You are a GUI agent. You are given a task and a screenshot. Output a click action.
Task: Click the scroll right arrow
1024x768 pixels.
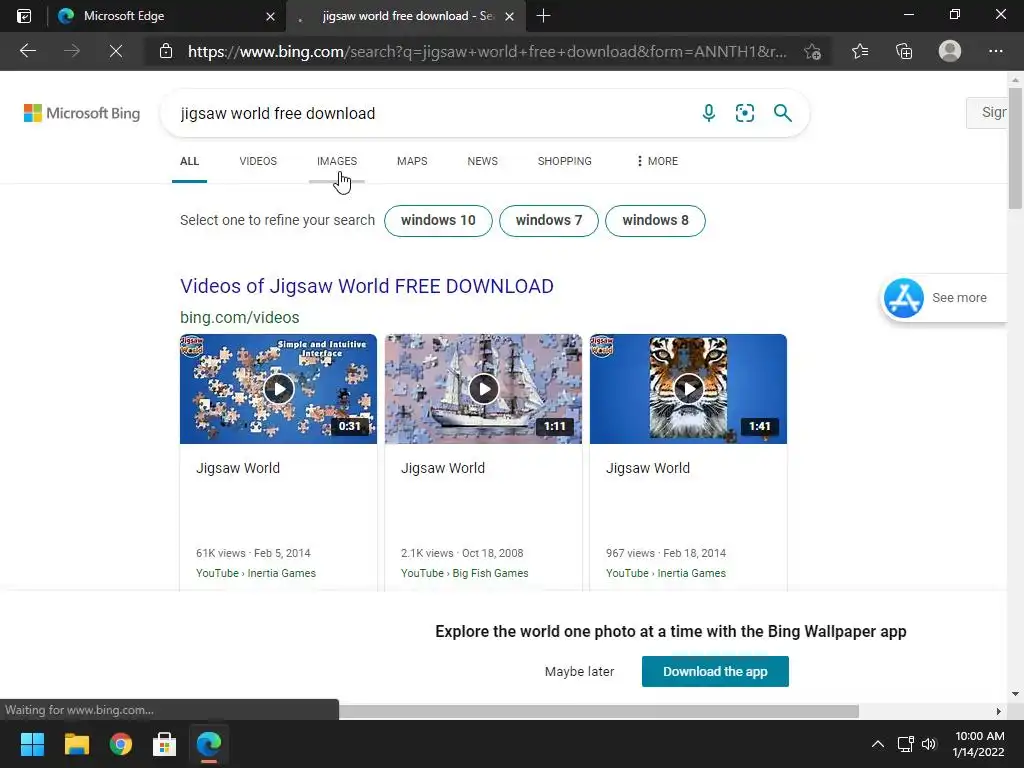(x=998, y=711)
